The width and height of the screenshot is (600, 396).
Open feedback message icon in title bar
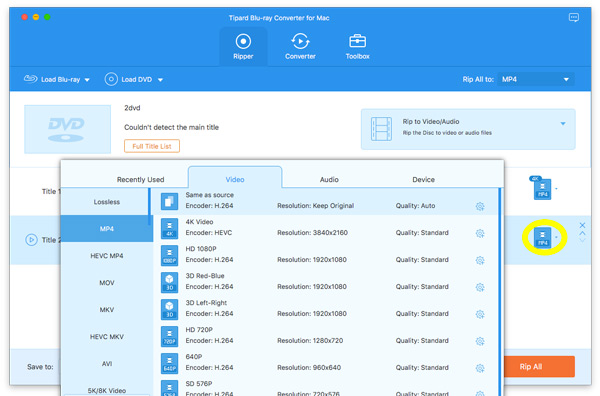pos(574,18)
